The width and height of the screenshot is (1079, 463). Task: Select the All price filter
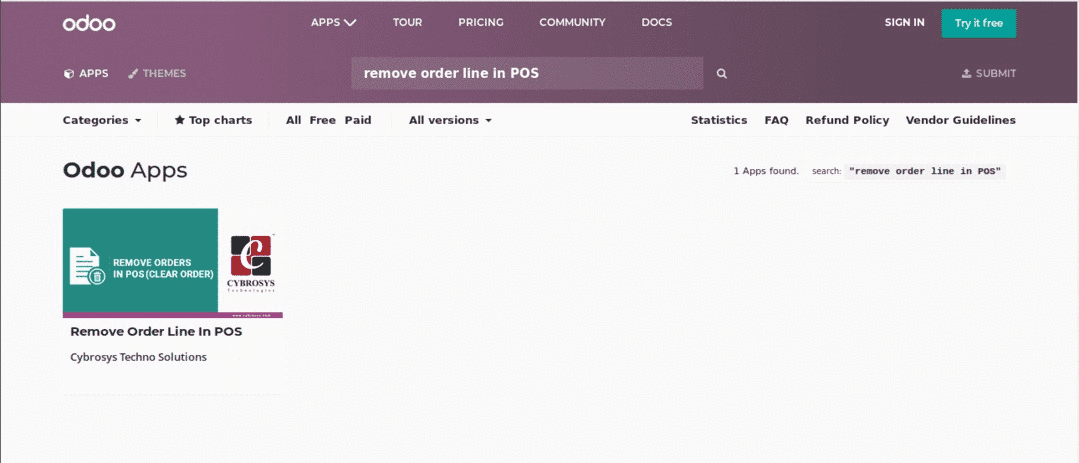pos(294,120)
